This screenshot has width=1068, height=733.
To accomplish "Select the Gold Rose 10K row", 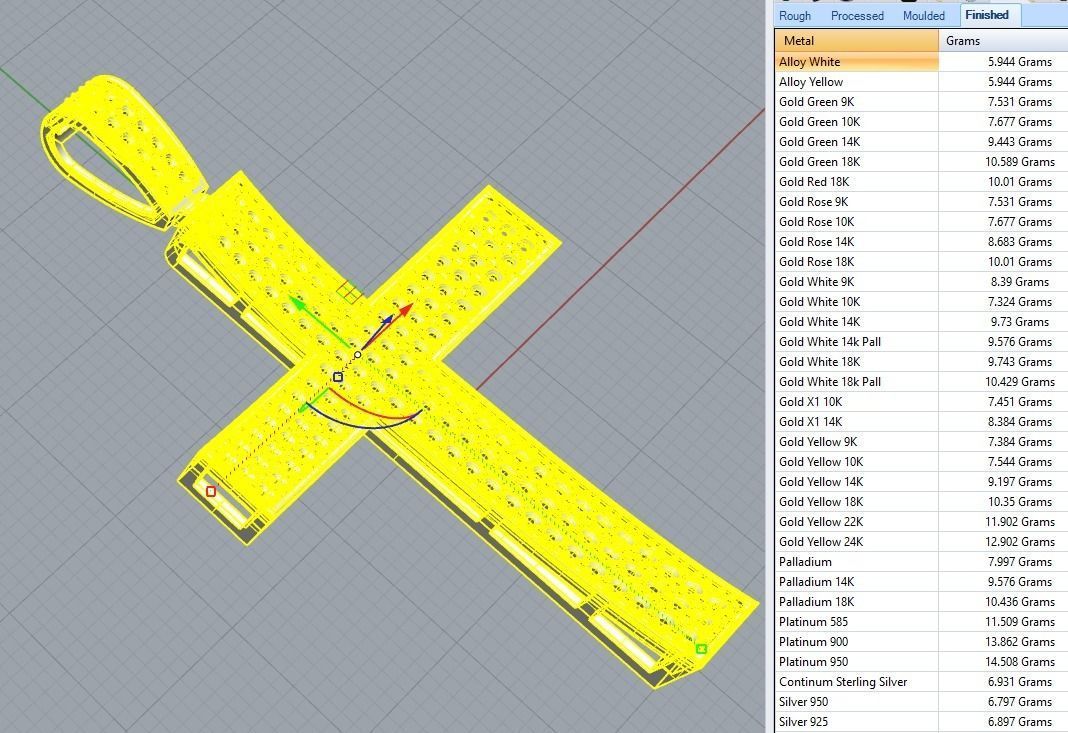I will pyautogui.click(x=922, y=221).
